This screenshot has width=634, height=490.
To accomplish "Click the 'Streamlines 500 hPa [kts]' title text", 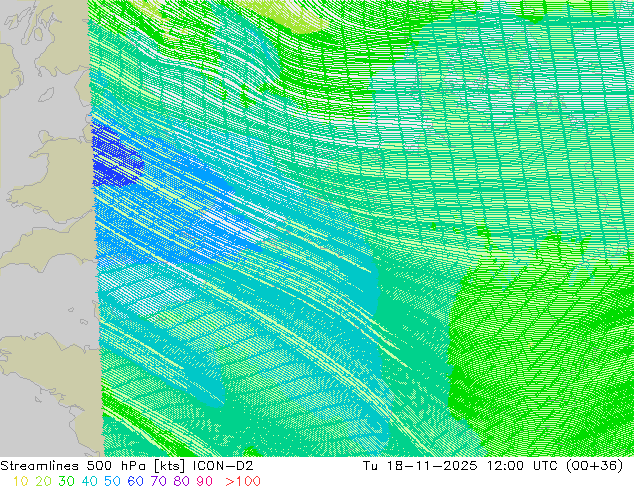I will 93,466.
